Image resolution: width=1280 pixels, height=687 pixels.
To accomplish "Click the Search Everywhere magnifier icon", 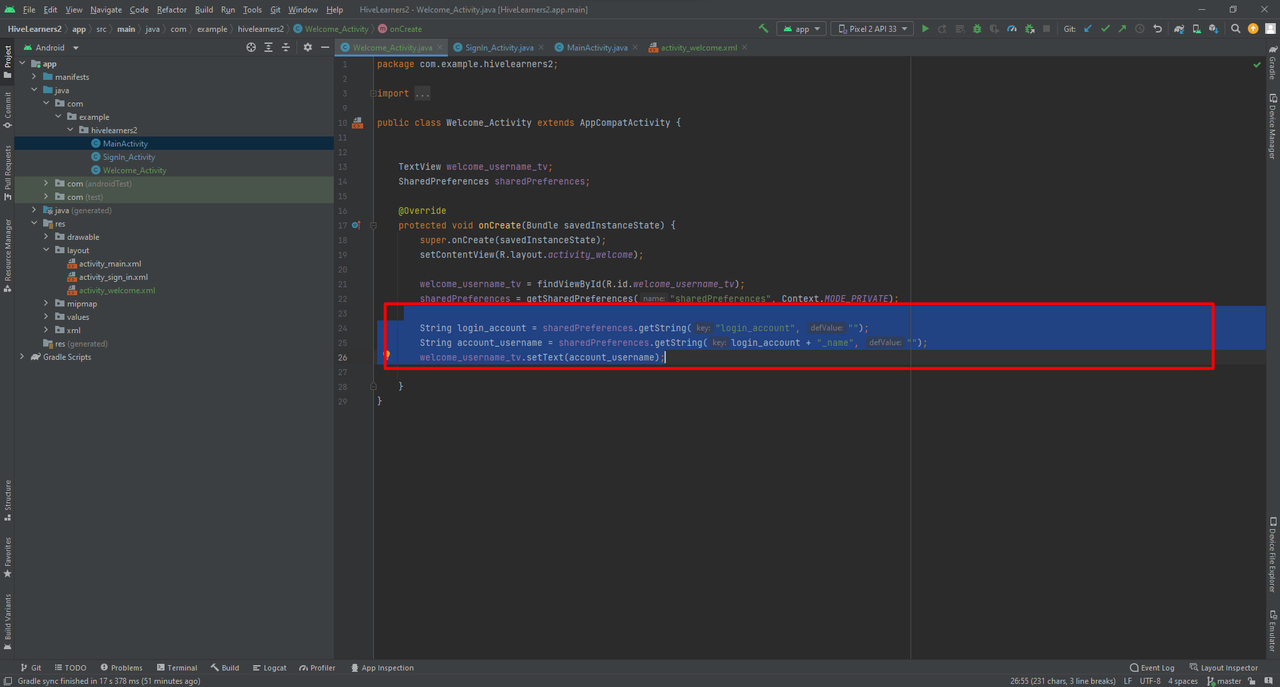I will click(x=1236, y=29).
